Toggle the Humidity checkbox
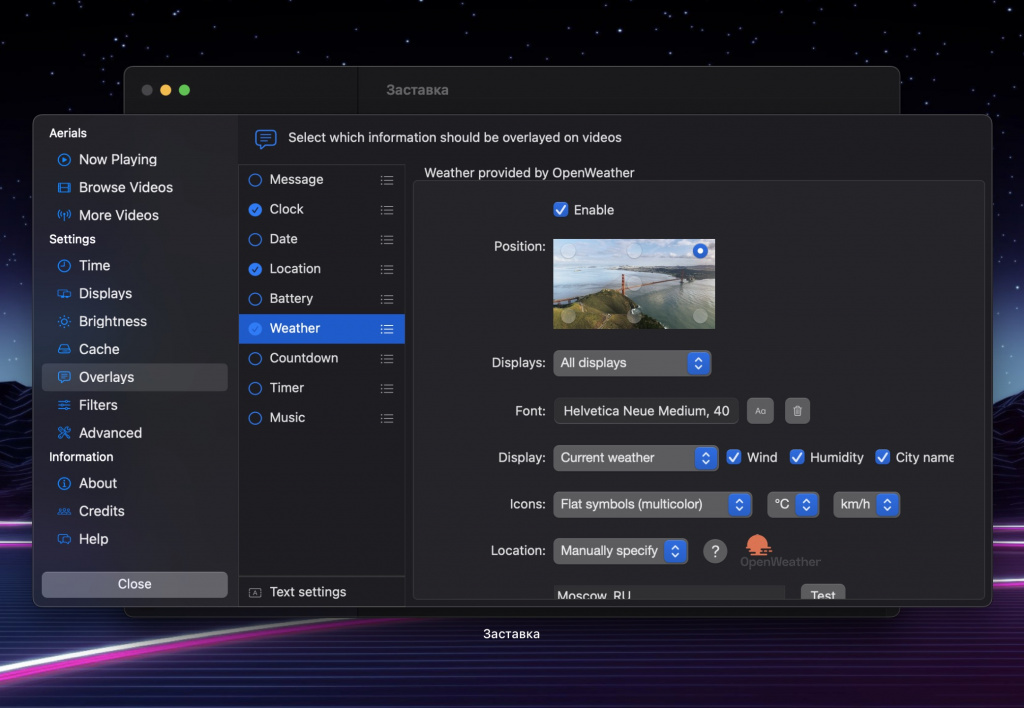 (797, 457)
